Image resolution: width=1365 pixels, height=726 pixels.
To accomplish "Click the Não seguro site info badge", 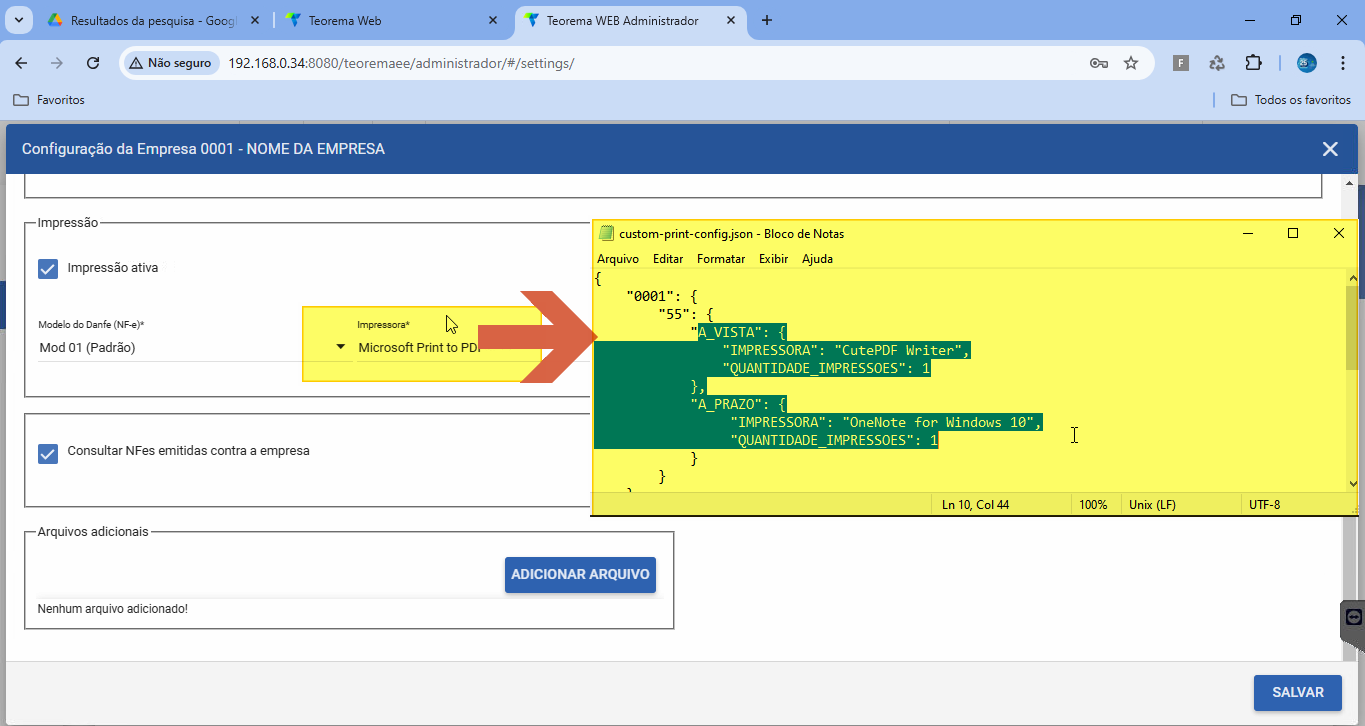I will click(x=170, y=63).
